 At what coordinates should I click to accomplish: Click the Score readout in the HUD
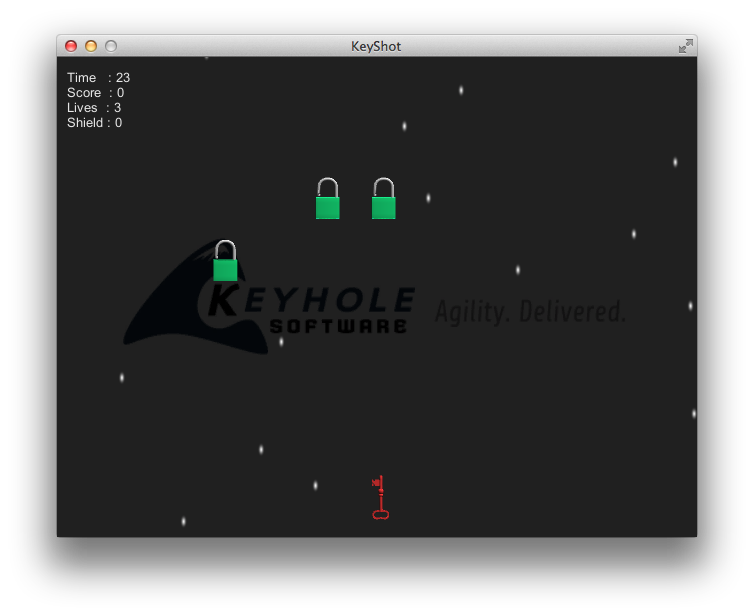[95, 93]
